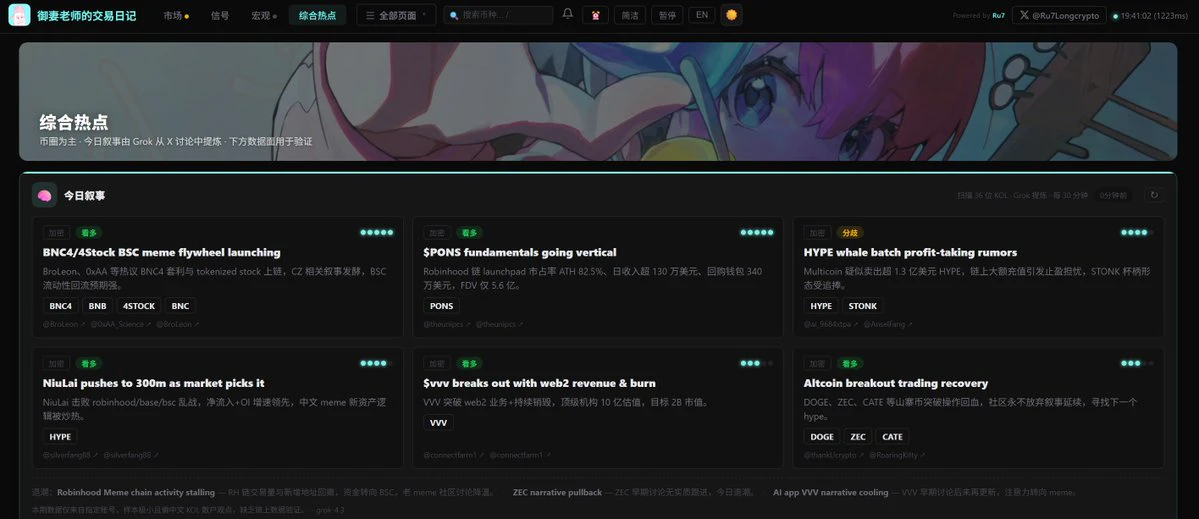Click AI app VVV narrative cooling text
Image resolution: width=1199 pixels, height=519 pixels.
pos(830,492)
